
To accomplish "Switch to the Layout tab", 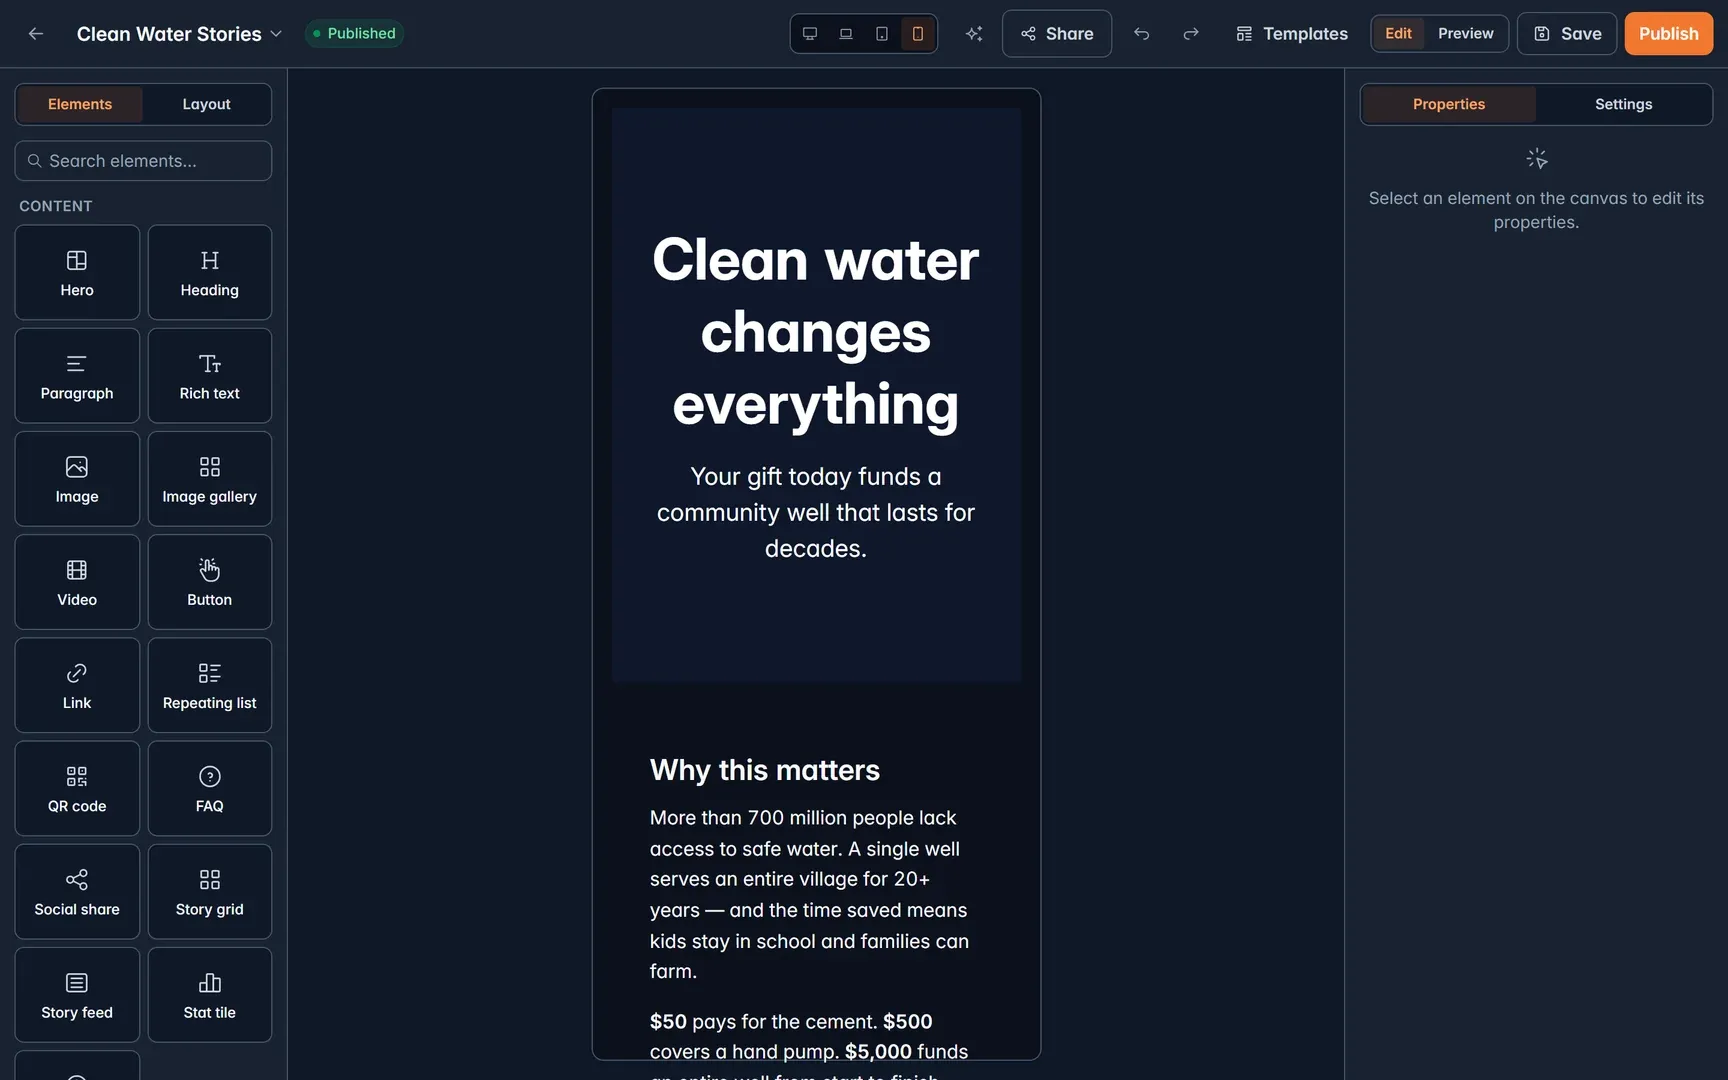I will point(206,104).
